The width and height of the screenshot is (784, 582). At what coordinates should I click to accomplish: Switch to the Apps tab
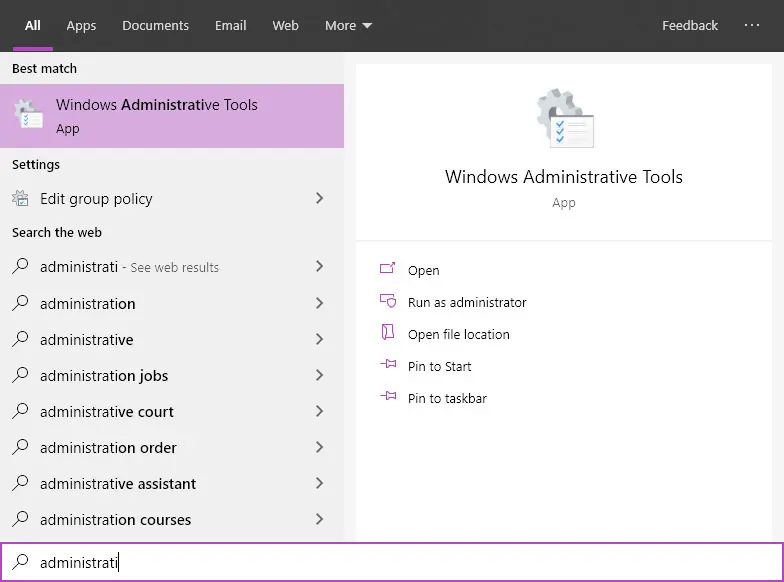(81, 26)
